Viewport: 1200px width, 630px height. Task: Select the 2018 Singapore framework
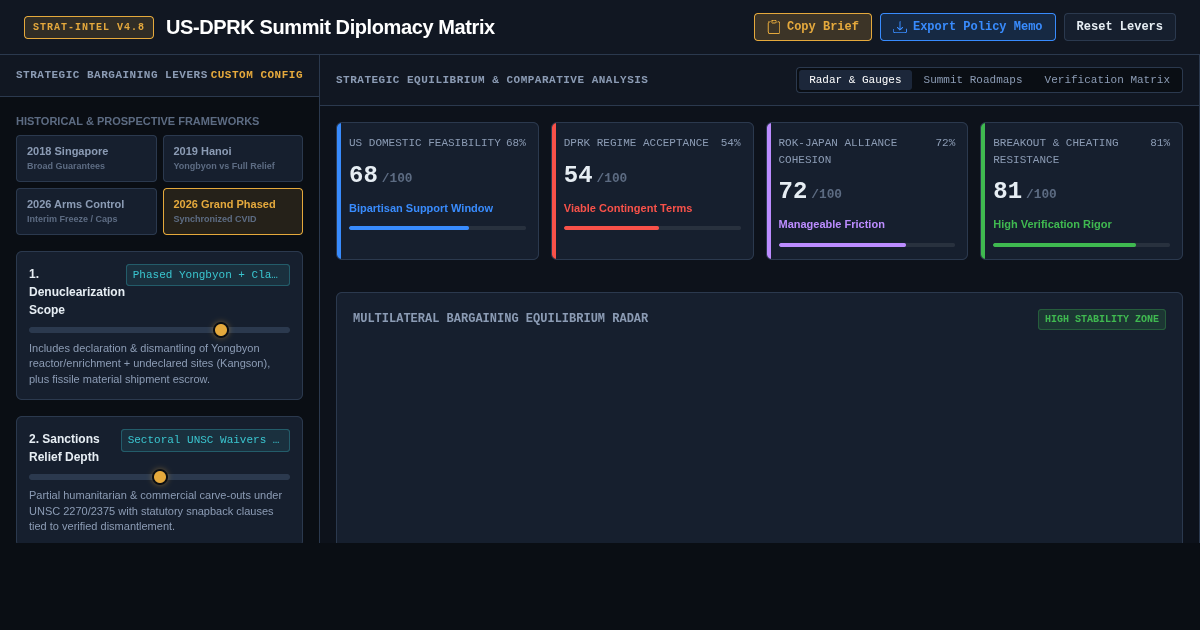pyautogui.click(x=86, y=158)
